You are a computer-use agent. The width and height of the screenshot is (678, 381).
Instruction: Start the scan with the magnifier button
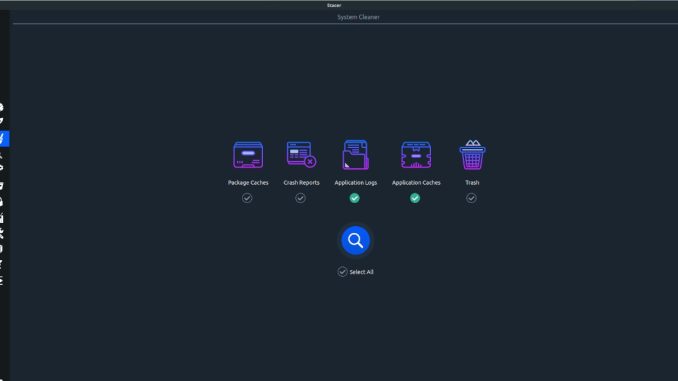point(355,240)
